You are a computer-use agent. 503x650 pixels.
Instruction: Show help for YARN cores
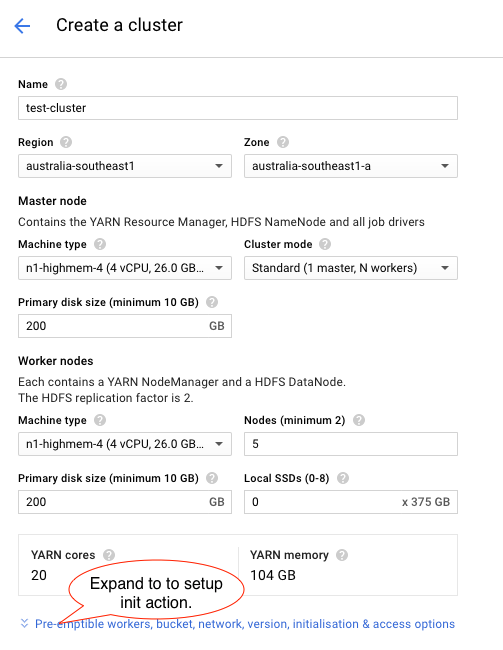pos(109,555)
